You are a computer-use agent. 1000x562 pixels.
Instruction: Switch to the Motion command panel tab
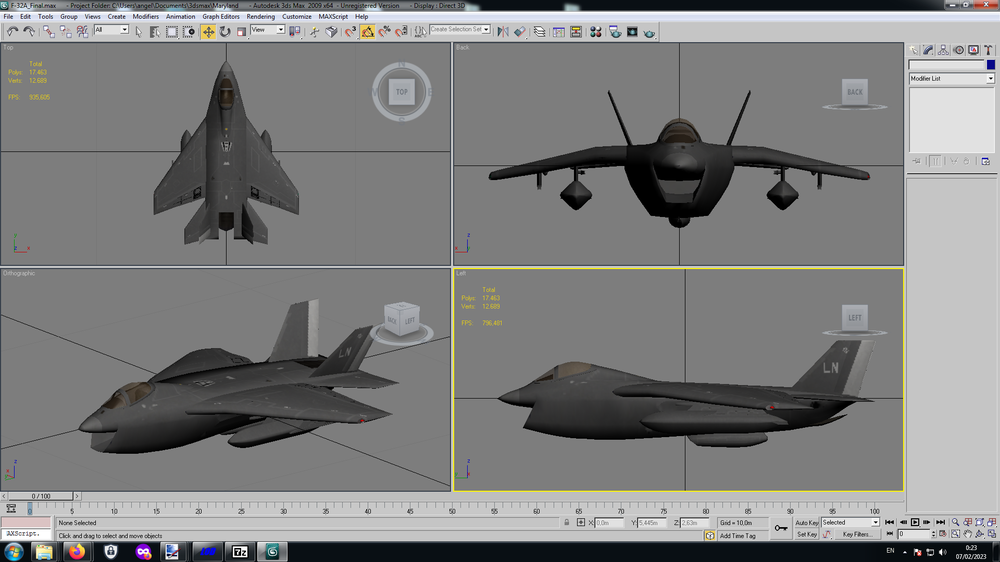959,50
